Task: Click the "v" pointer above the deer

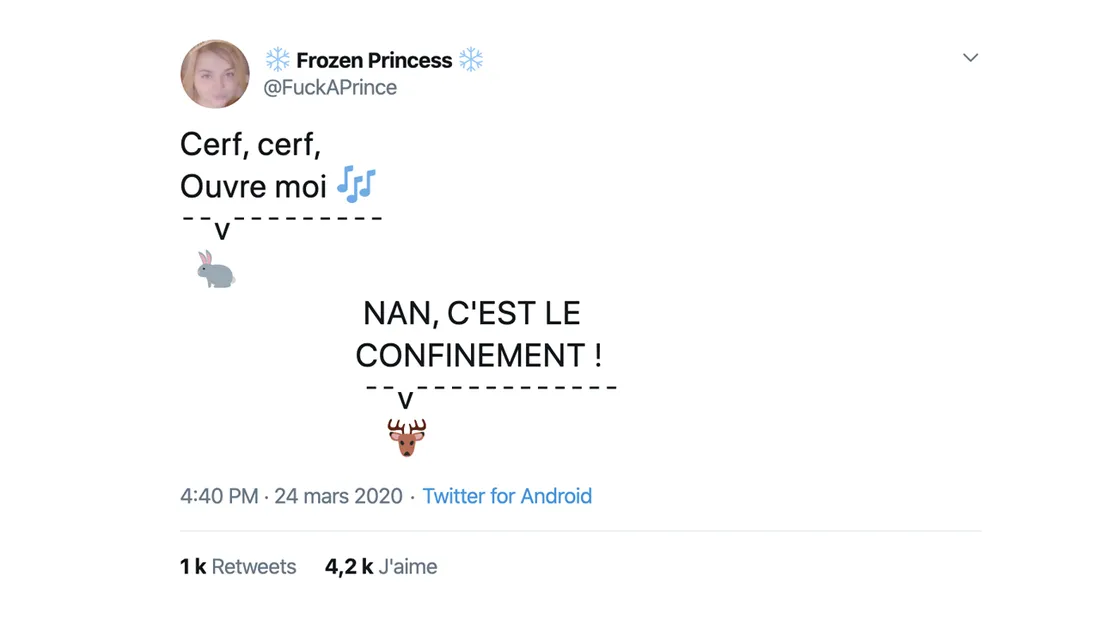Action: point(406,400)
